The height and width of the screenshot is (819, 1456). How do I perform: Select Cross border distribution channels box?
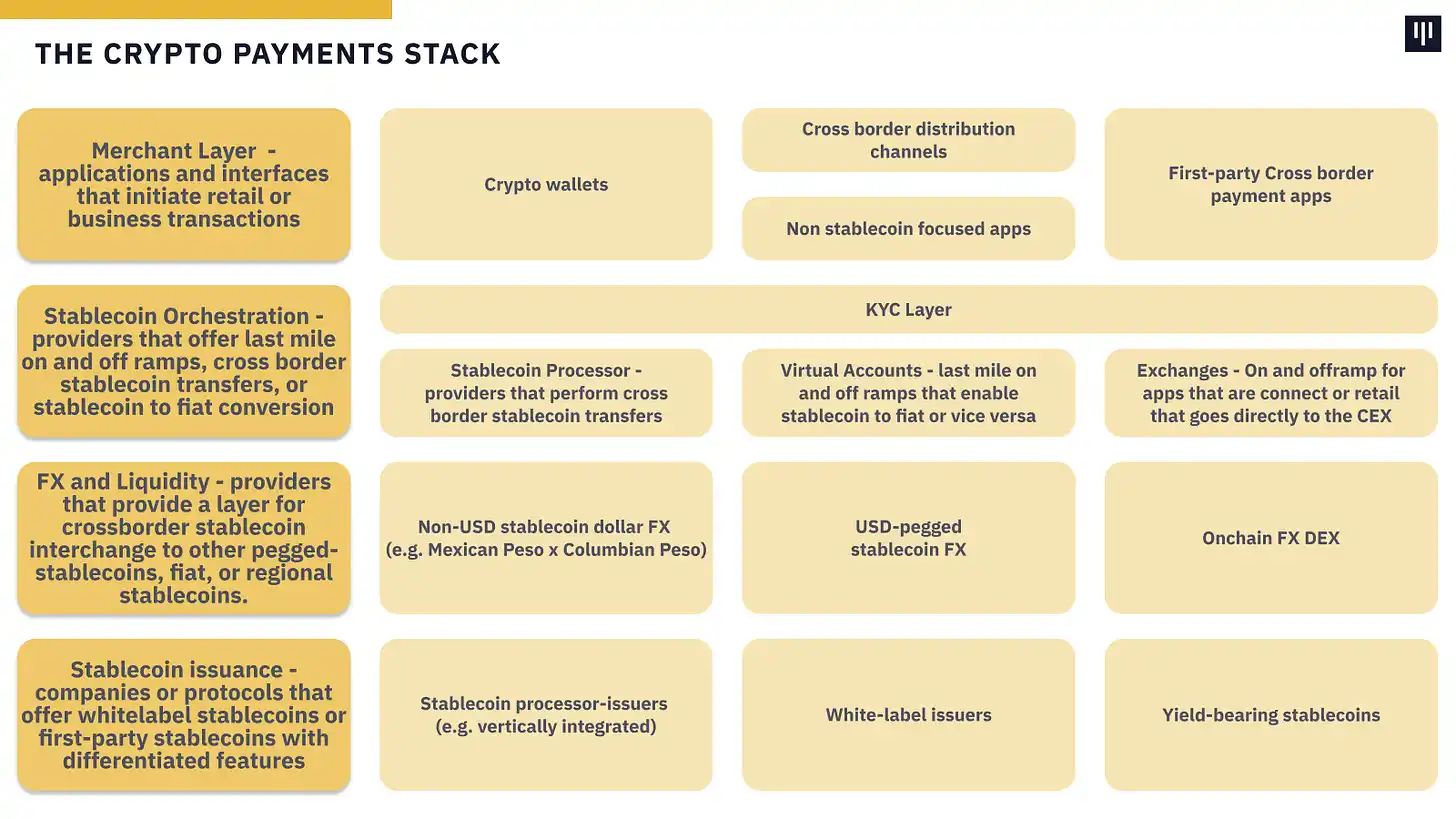pos(908,140)
